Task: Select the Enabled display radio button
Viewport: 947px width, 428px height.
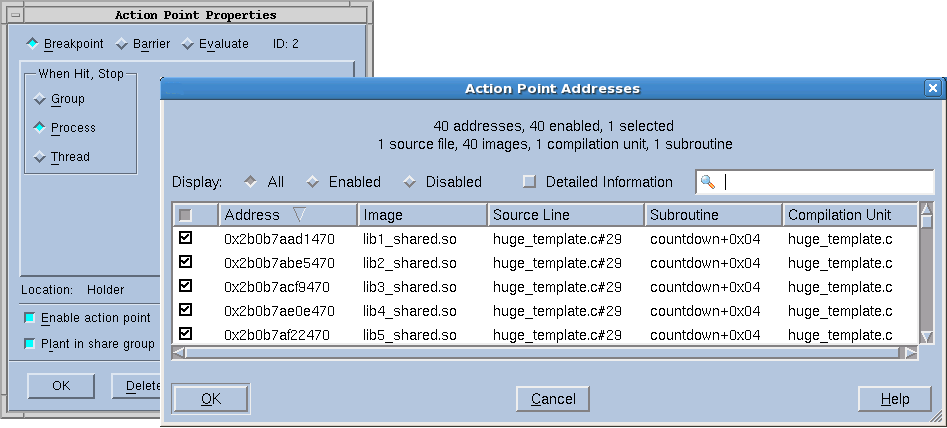Action: point(312,182)
